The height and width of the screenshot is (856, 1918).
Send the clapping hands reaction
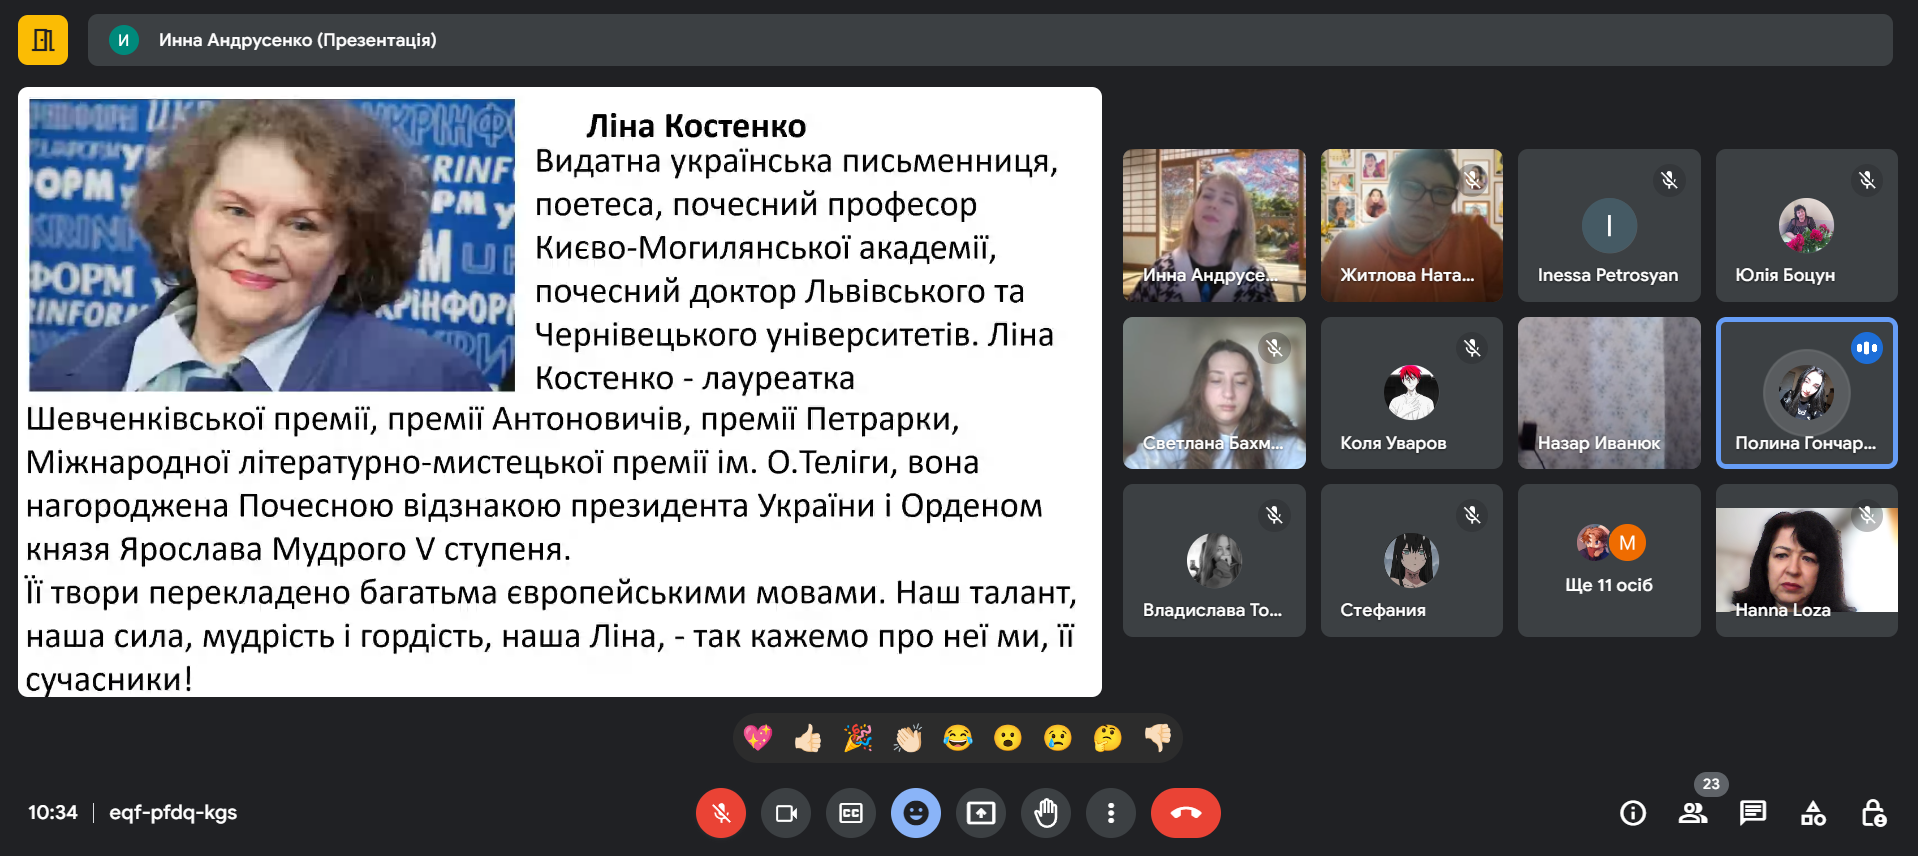(908, 739)
